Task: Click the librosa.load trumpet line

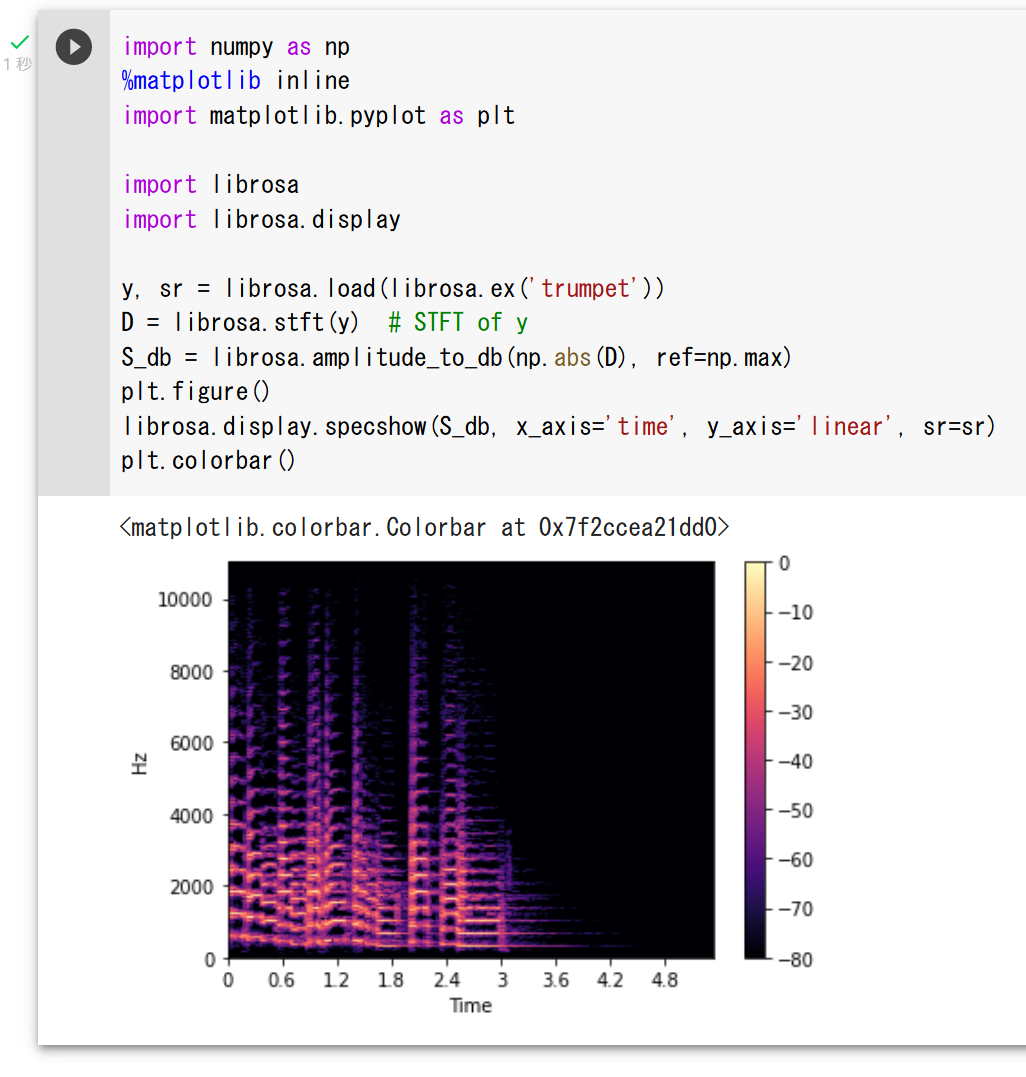Action: 393,288
